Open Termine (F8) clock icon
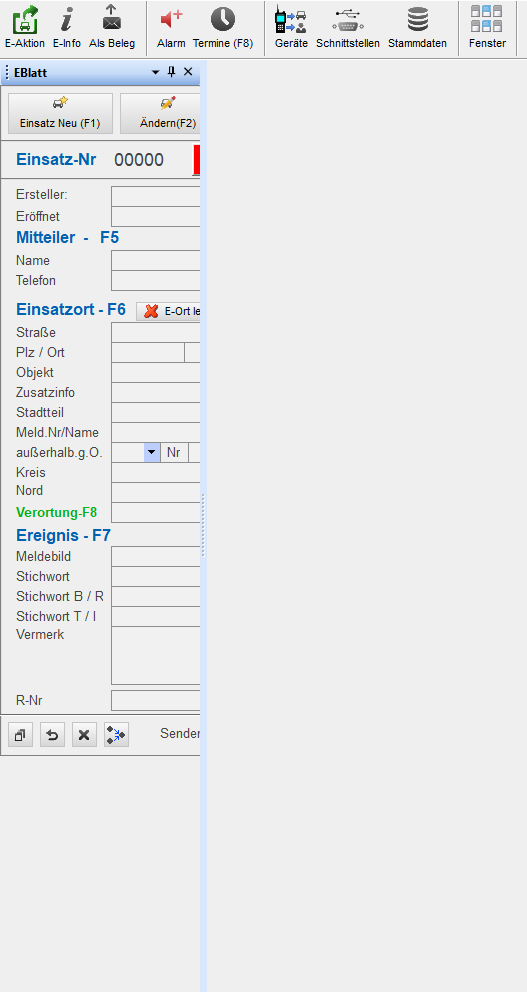Screen dimensions: 527x992 [223, 20]
